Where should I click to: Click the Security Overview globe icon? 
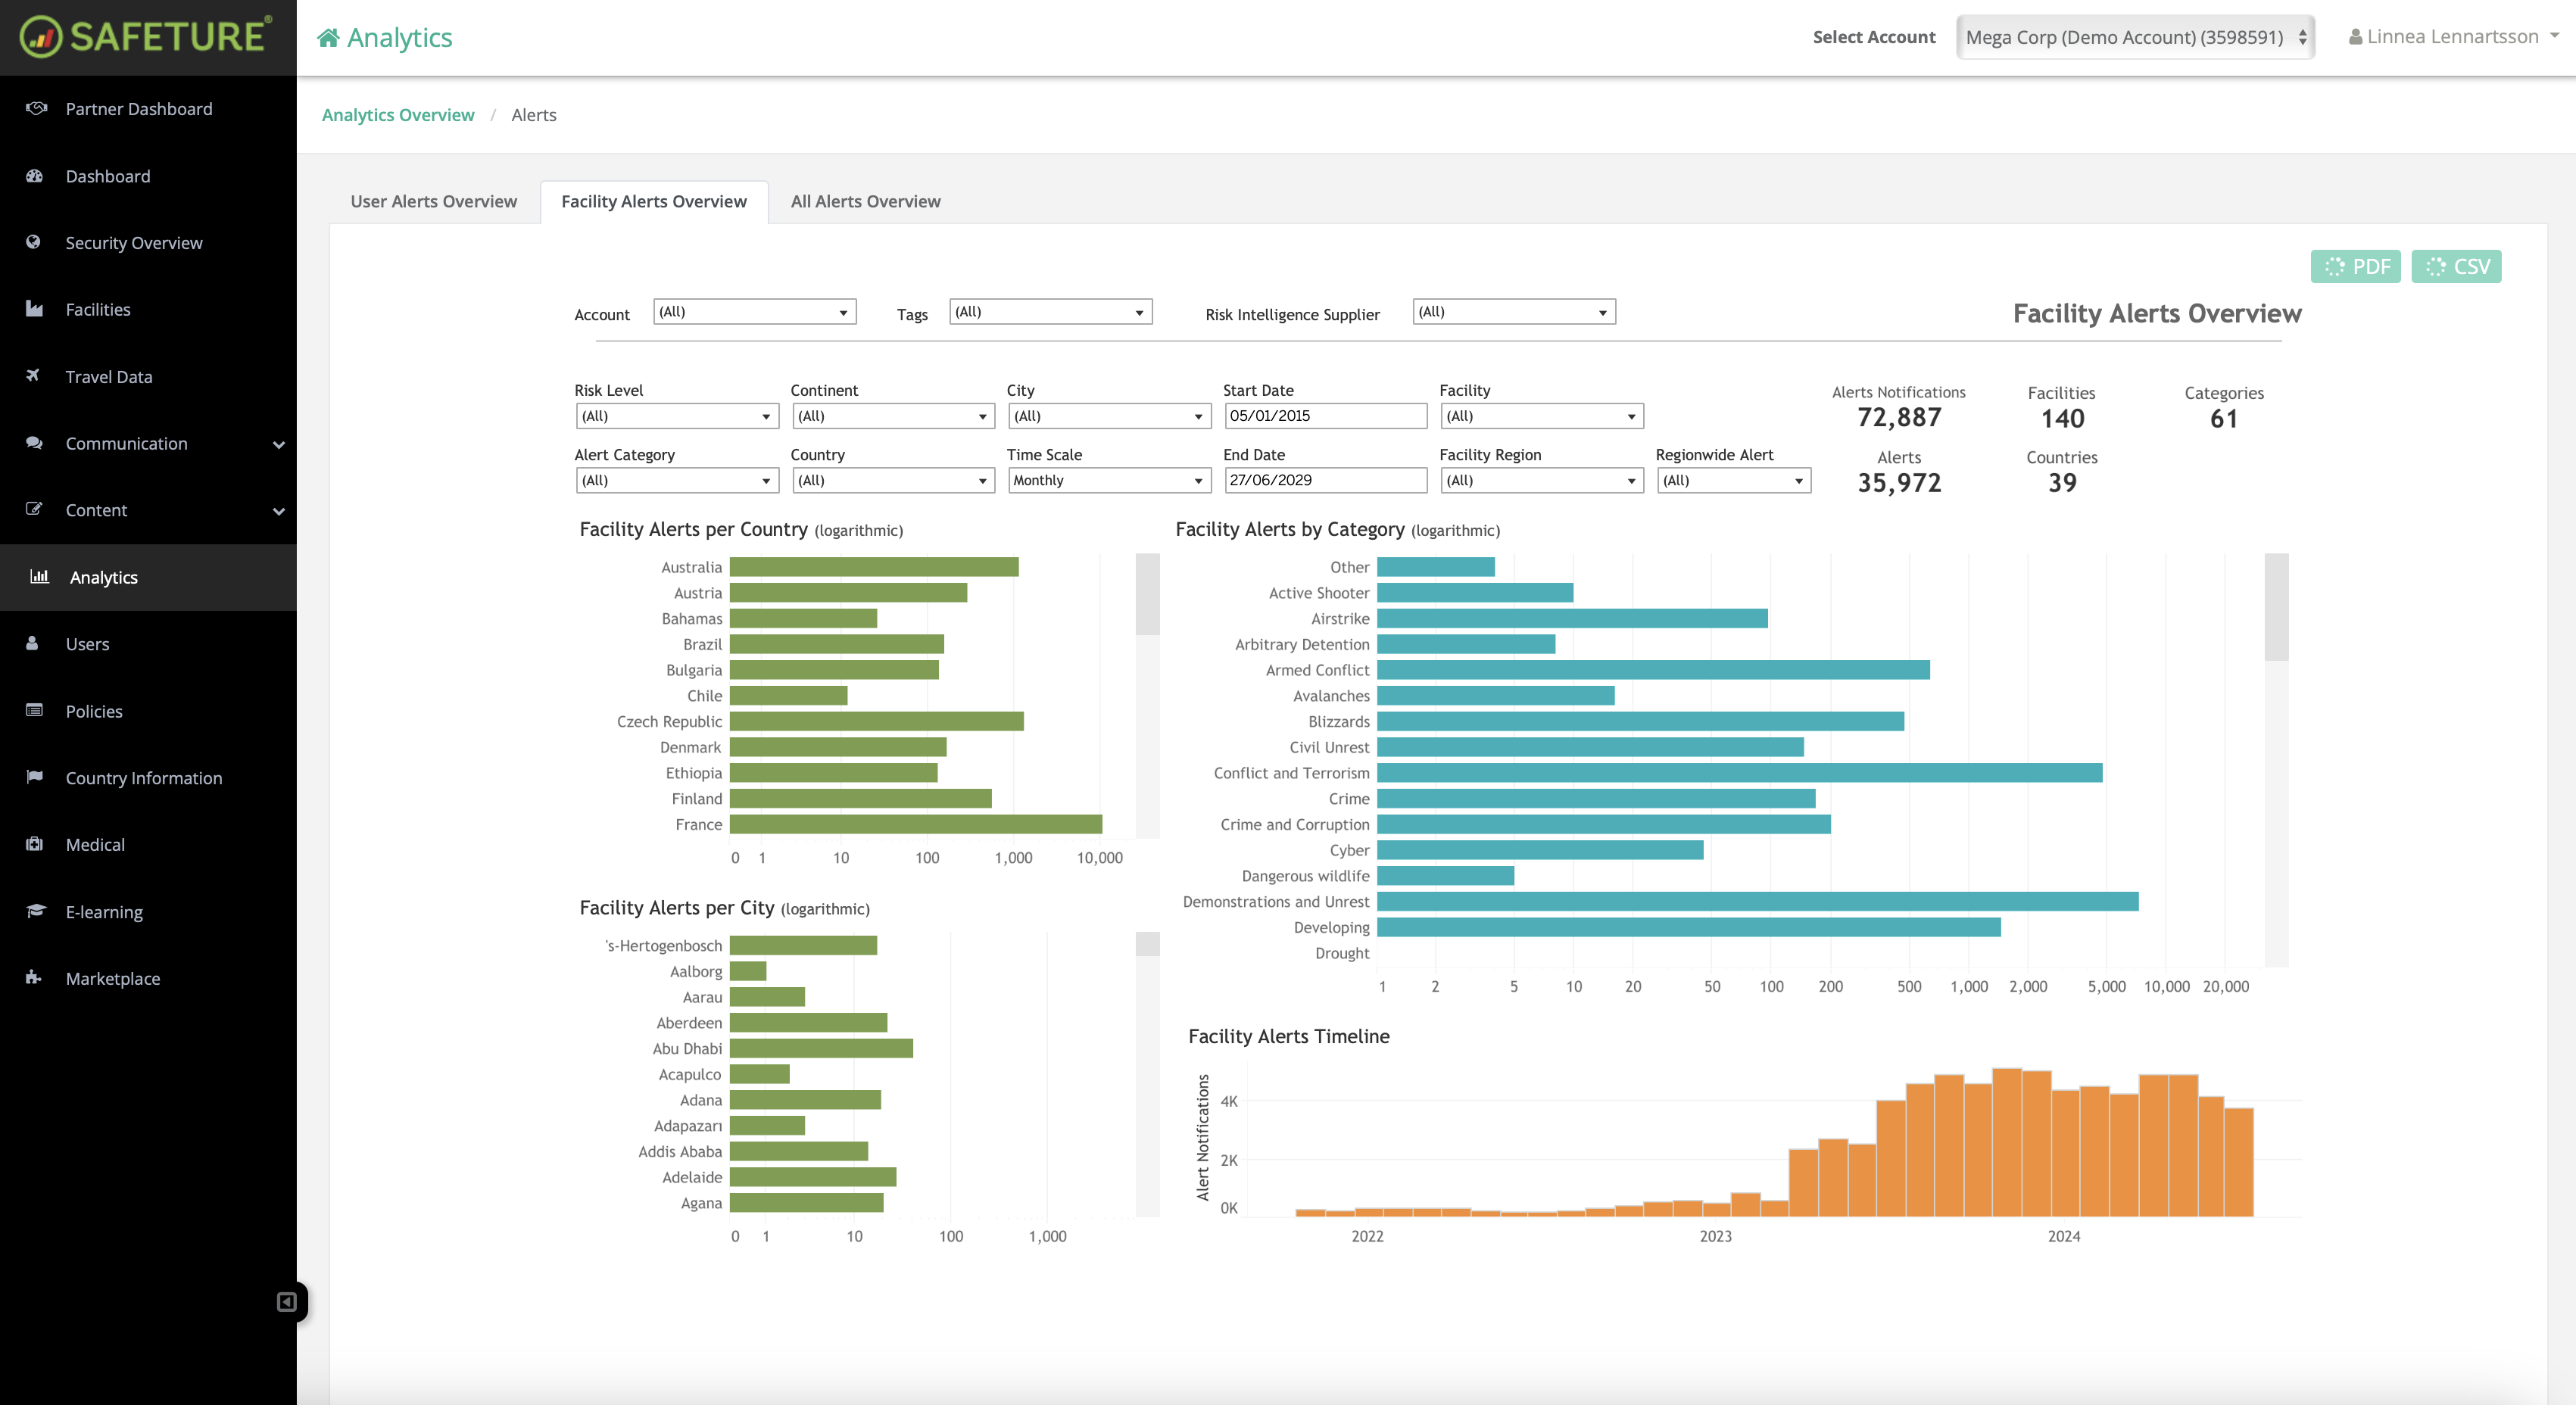coord(34,242)
